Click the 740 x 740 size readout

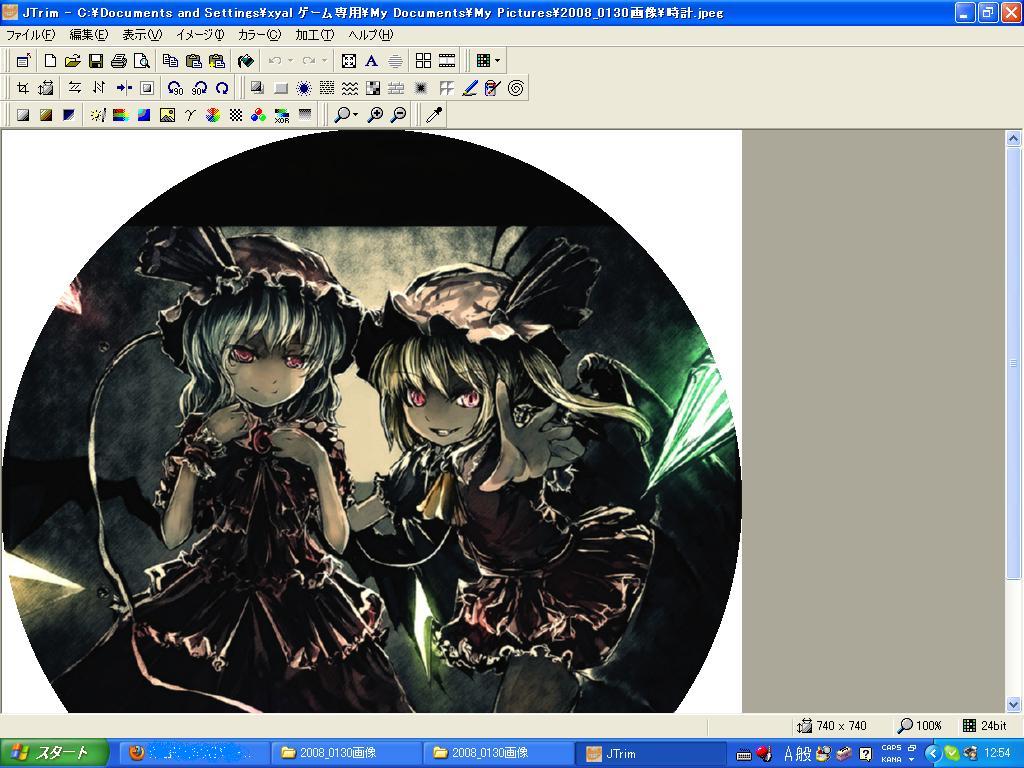pos(840,726)
